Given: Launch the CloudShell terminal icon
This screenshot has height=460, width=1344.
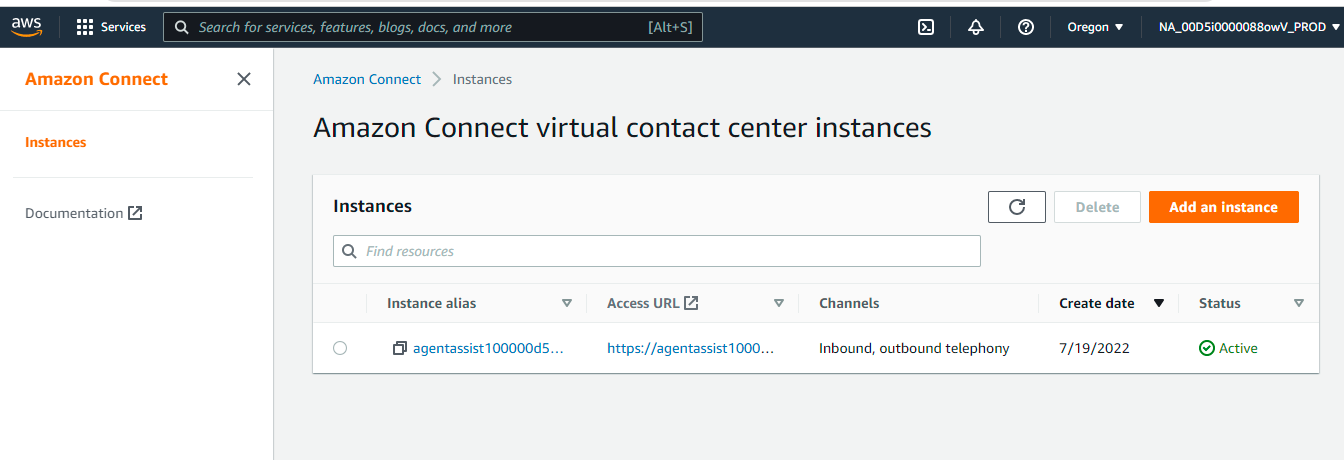Looking at the screenshot, I should 926,27.
